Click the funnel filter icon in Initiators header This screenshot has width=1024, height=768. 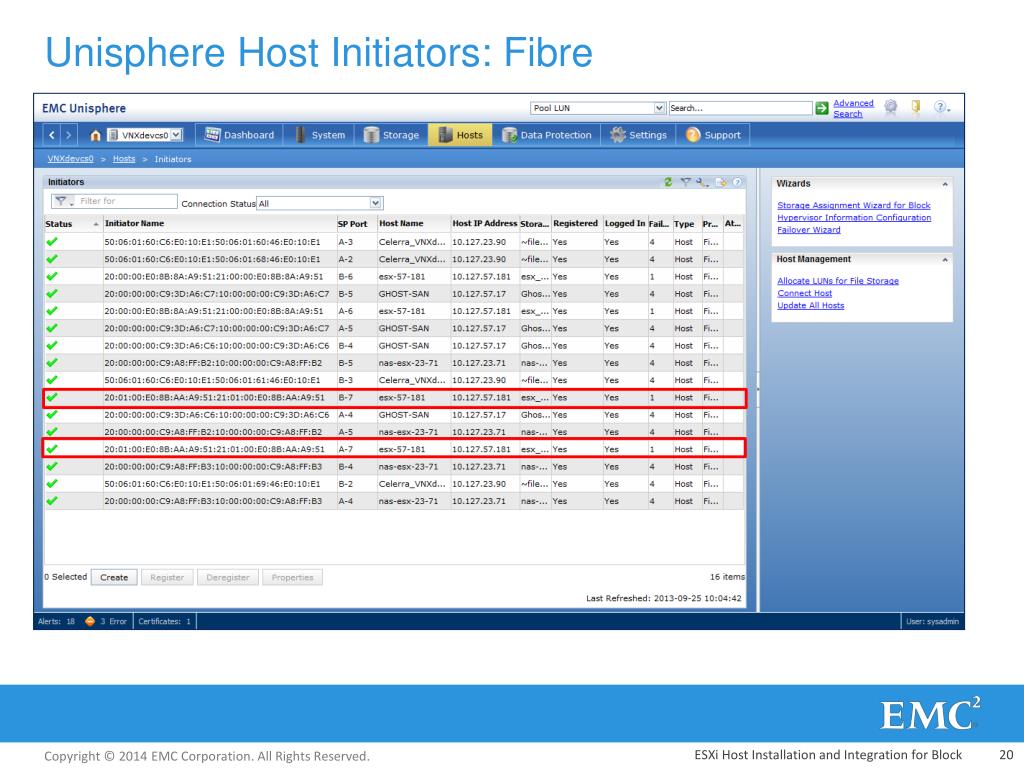(685, 182)
